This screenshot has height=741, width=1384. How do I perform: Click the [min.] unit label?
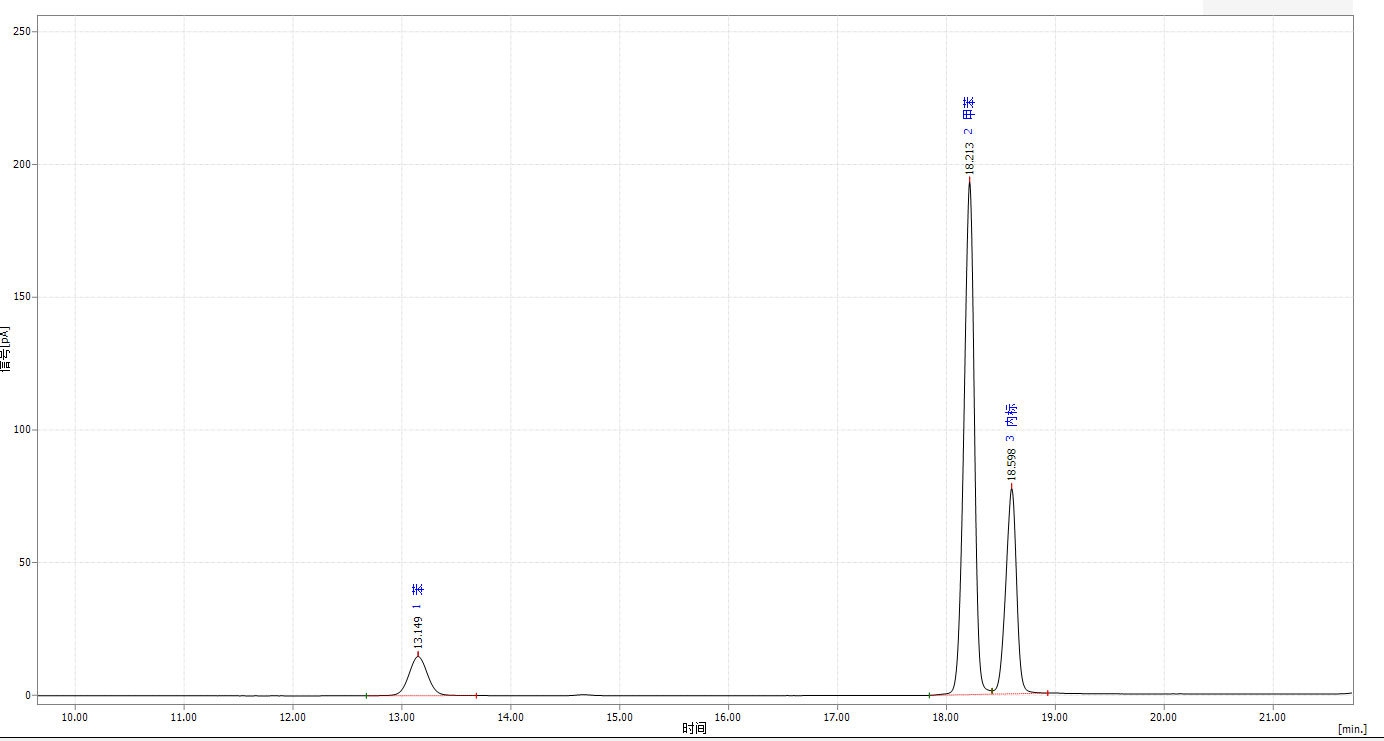point(1352,729)
